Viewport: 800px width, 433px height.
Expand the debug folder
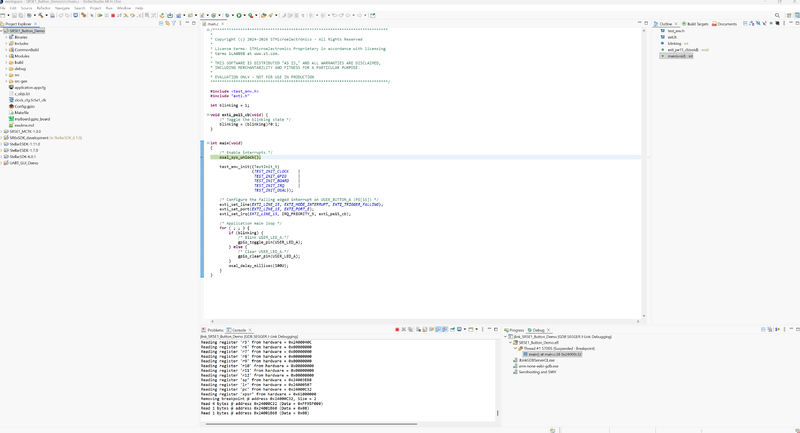point(6,68)
